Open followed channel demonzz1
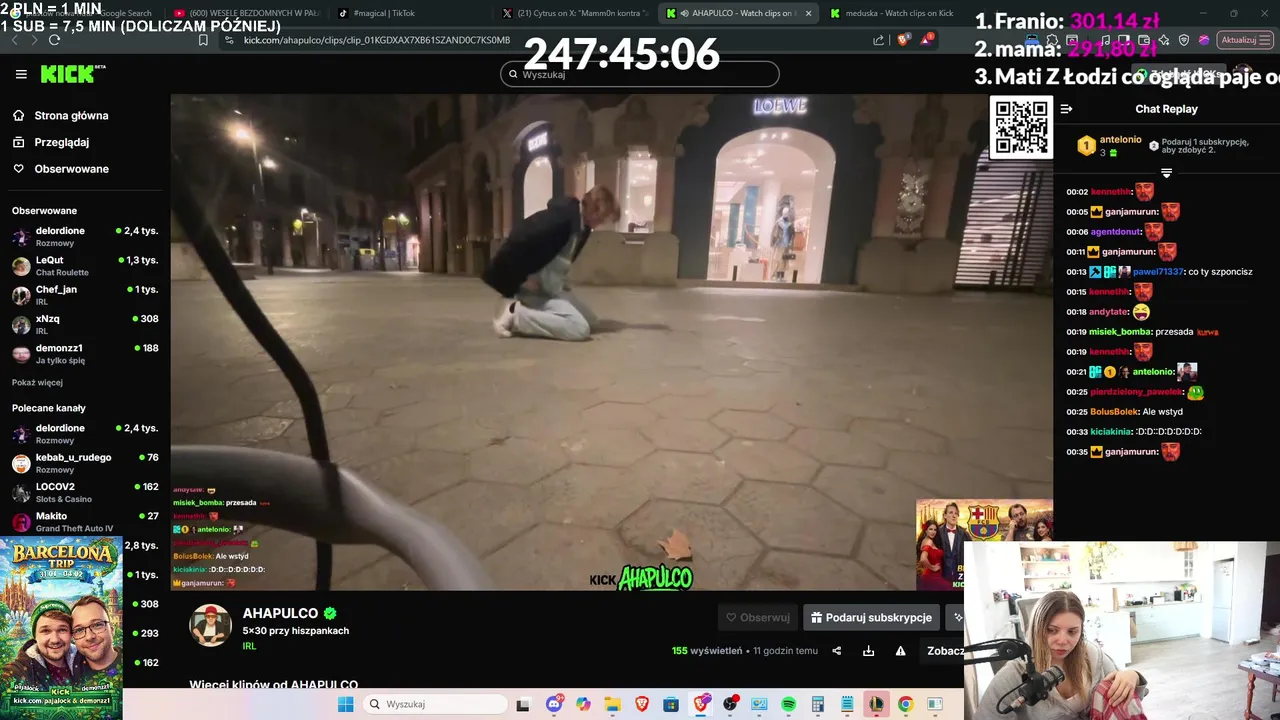This screenshot has width=1280, height=720. 85,353
